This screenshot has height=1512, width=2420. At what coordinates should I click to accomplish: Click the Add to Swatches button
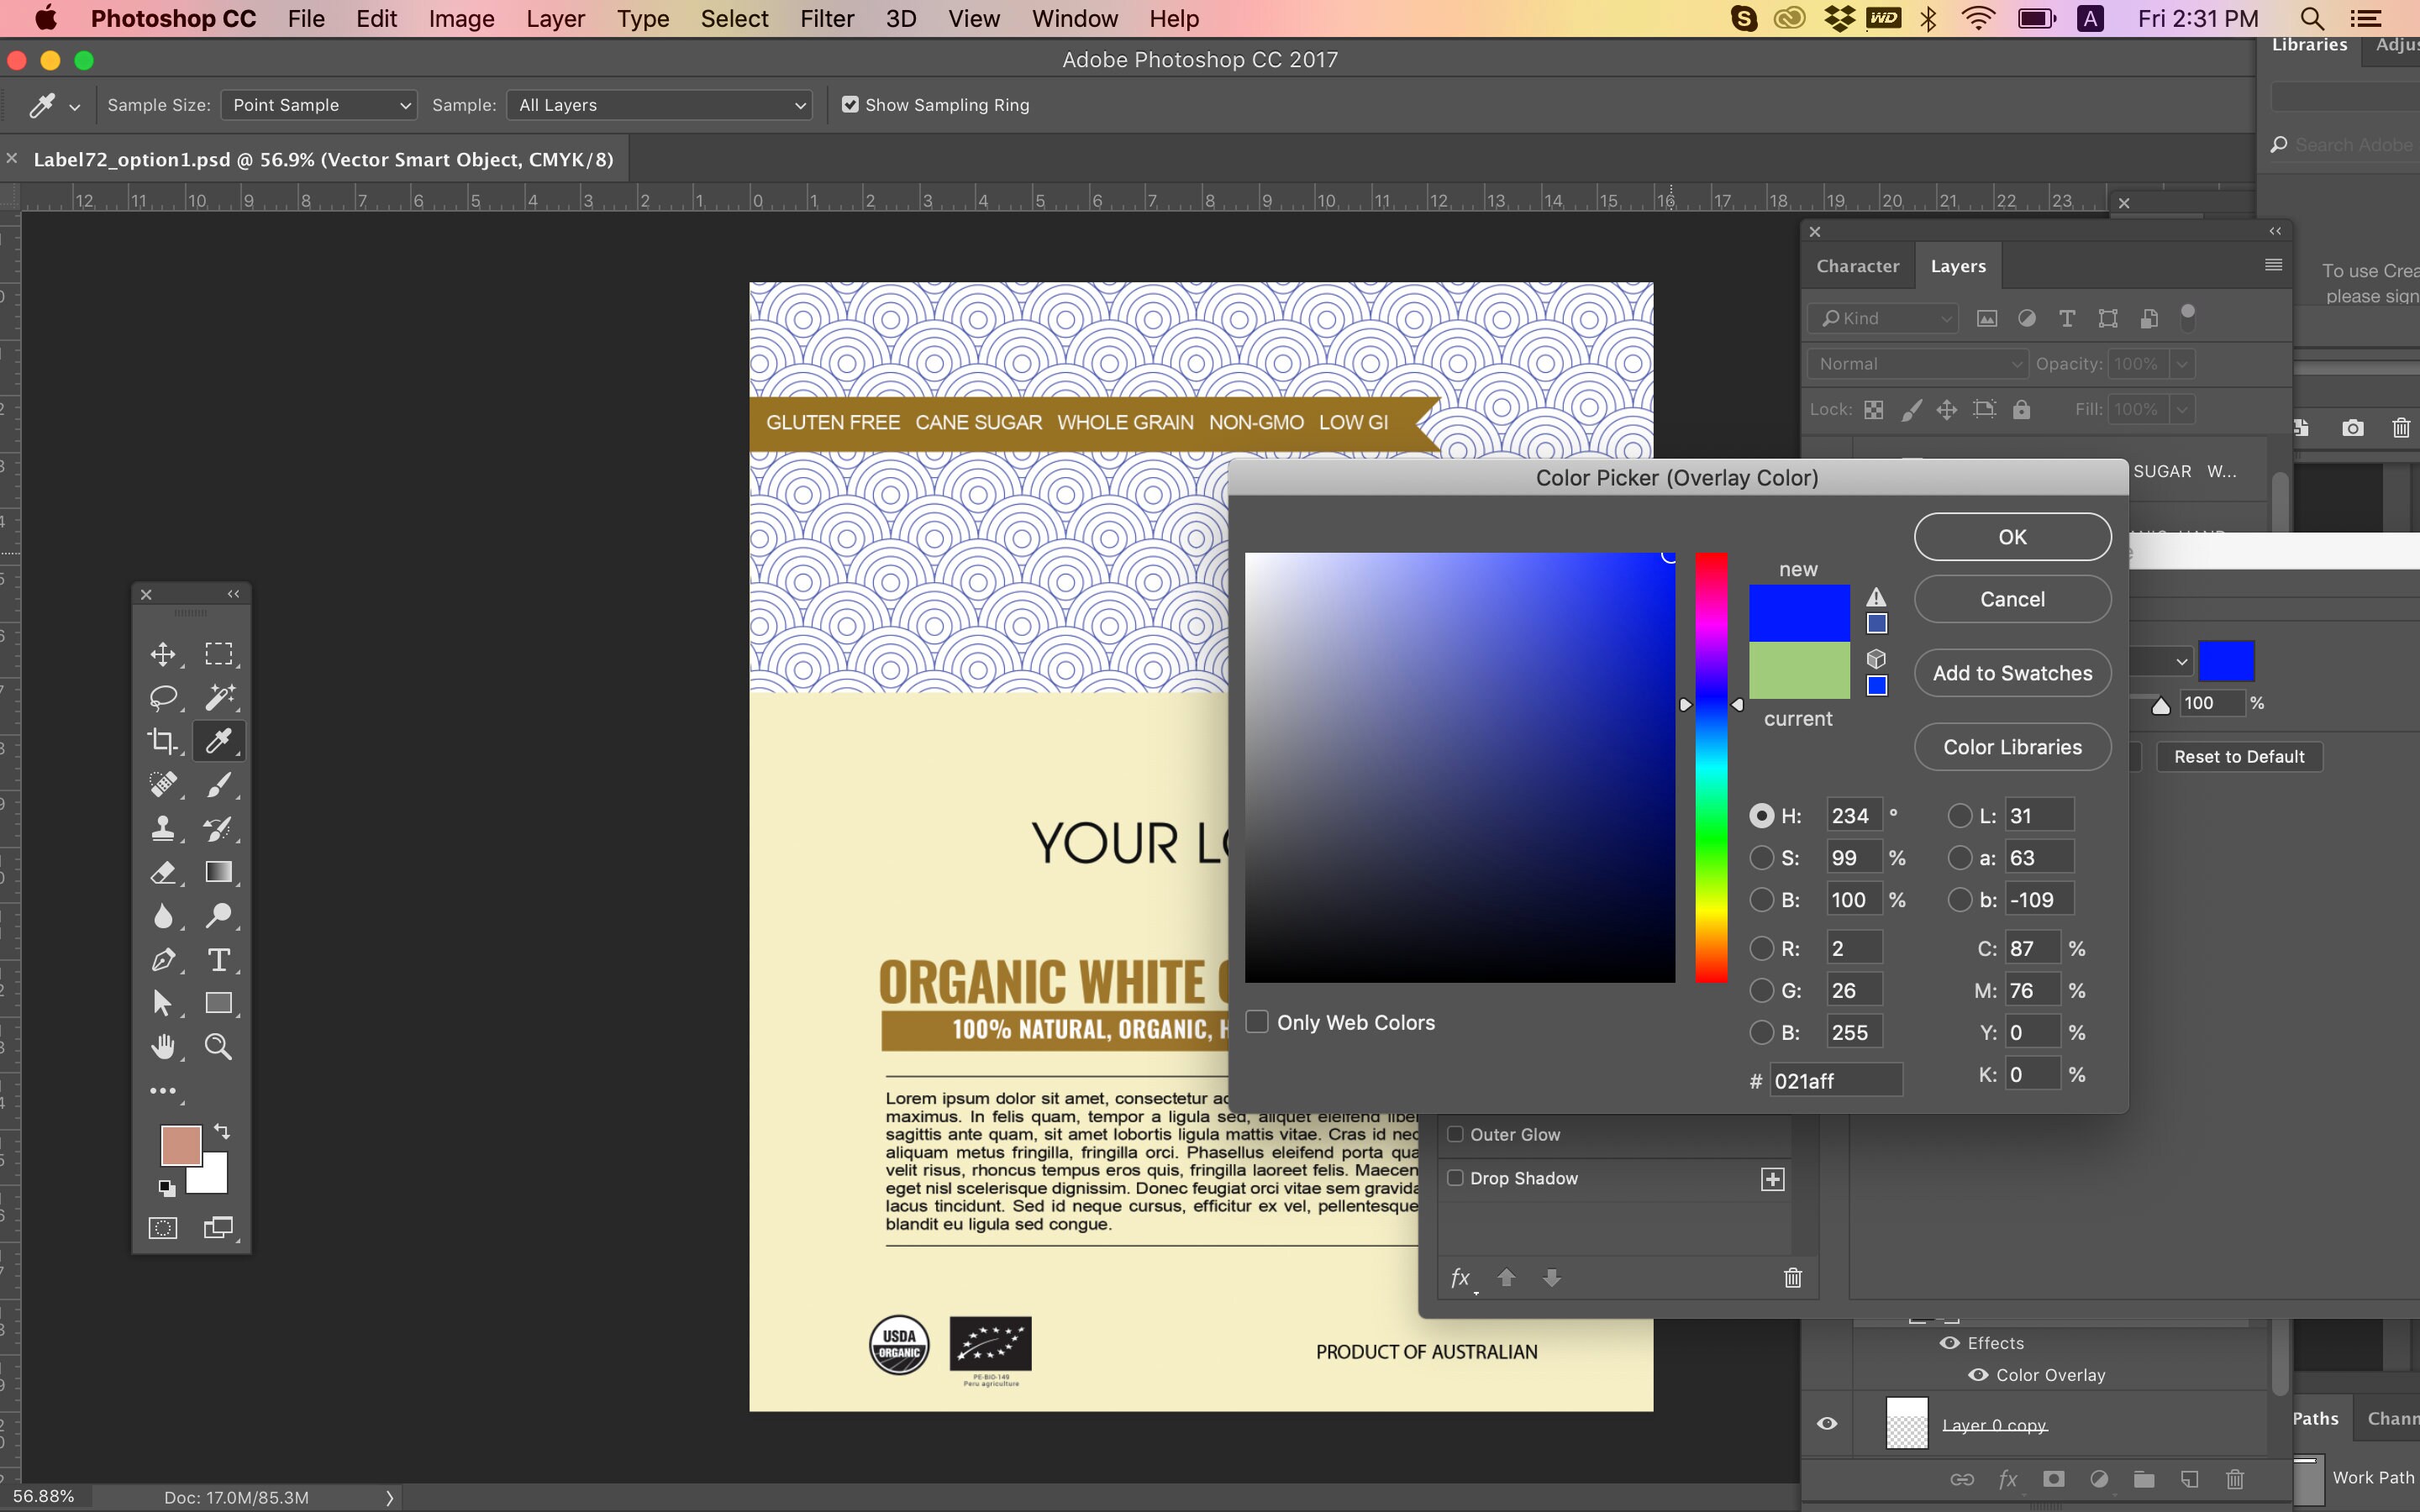pyautogui.click(x=2012, y=673)
